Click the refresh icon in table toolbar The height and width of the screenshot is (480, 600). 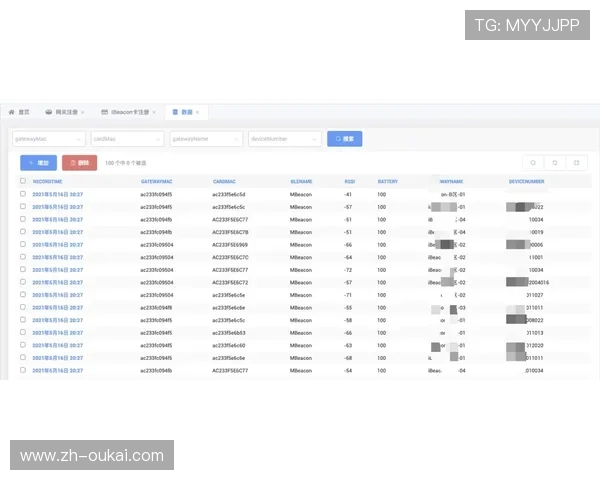tap(555, 162)
